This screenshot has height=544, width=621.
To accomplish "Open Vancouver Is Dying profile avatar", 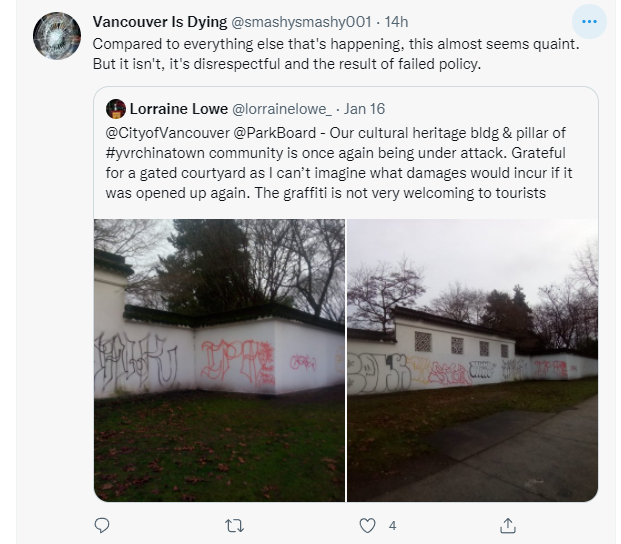I will pyautogui.click(x=57, y=36).
